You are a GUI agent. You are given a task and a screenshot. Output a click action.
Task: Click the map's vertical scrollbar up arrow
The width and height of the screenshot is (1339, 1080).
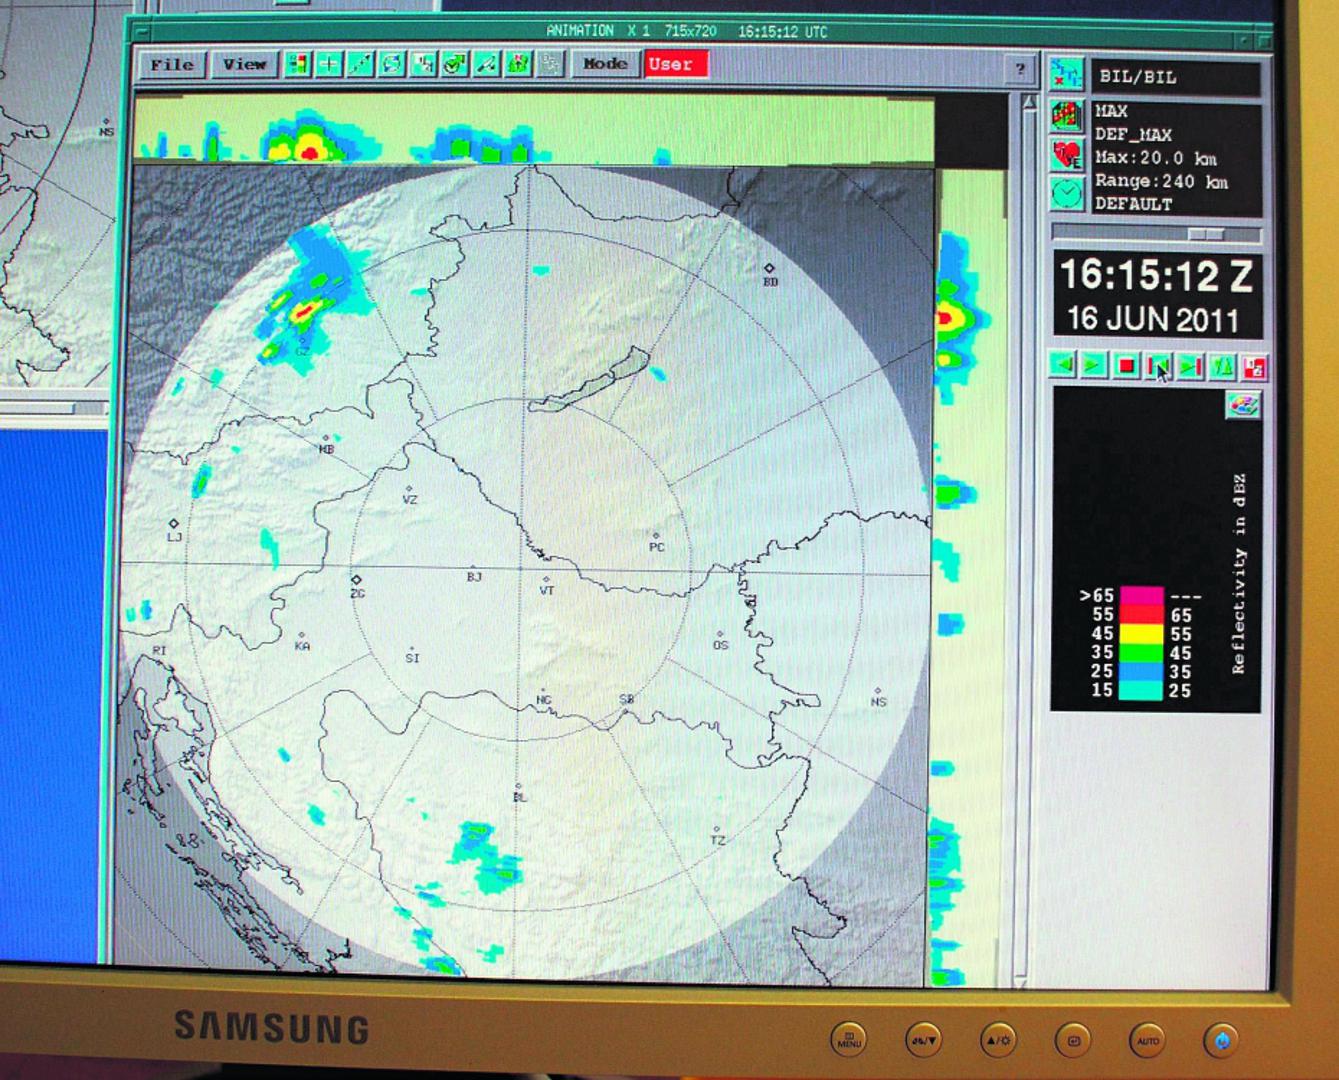(1029, 102)
